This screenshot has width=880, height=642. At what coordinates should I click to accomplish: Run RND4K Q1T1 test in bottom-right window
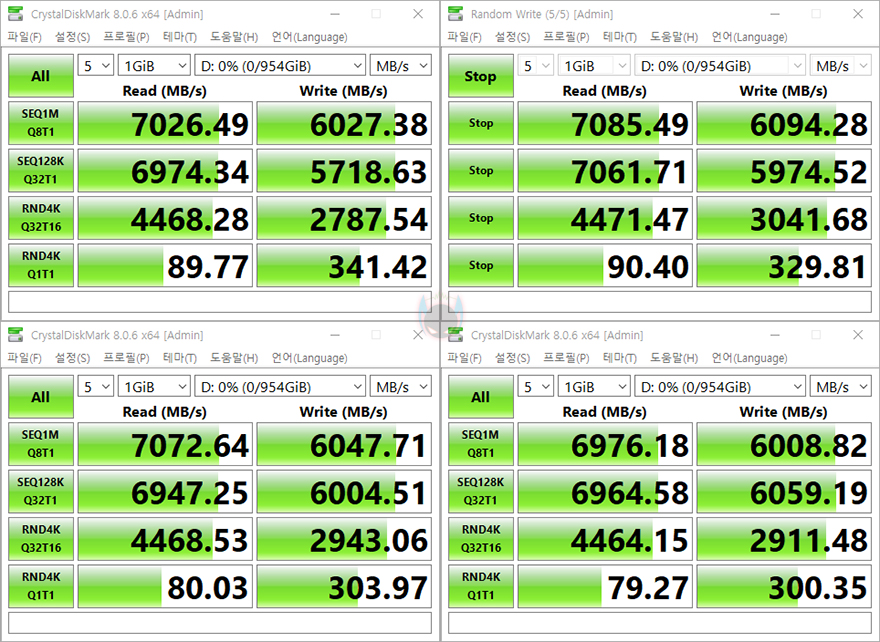point(480,586)
